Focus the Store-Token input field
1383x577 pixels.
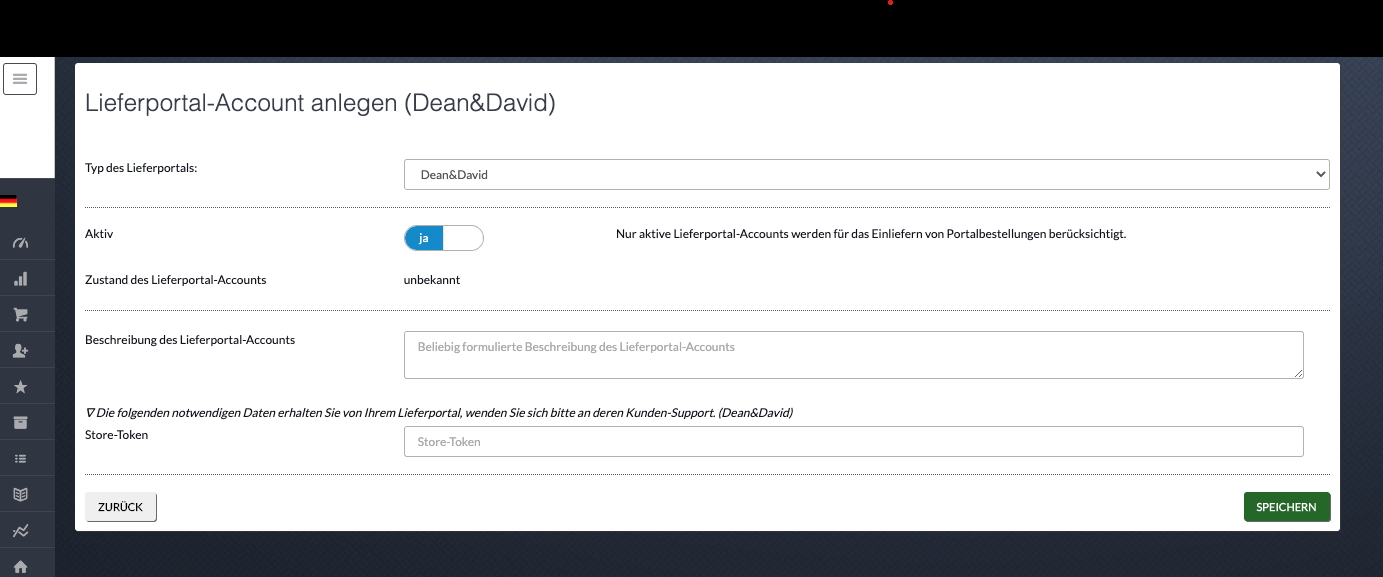[854, 441]
